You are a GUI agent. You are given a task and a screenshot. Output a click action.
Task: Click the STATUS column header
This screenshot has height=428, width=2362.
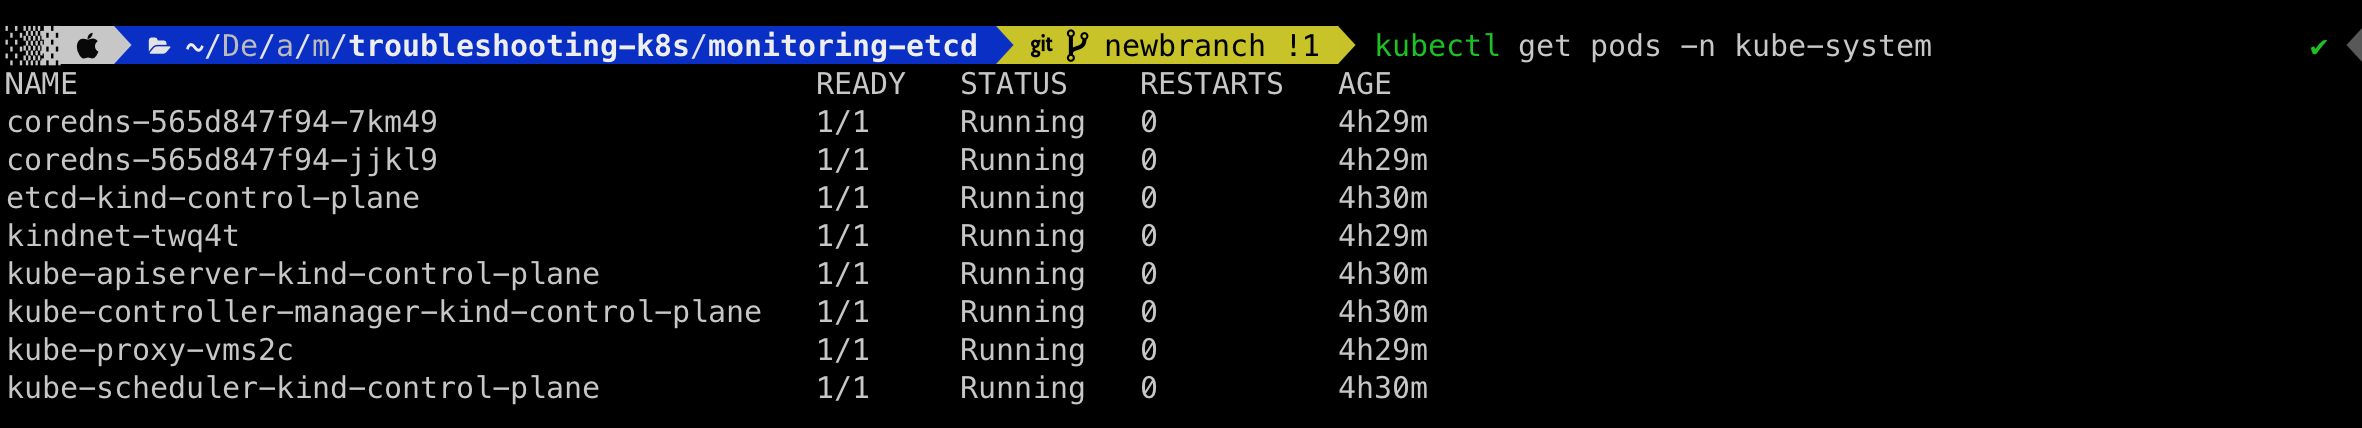click(x=1014, y=84)
